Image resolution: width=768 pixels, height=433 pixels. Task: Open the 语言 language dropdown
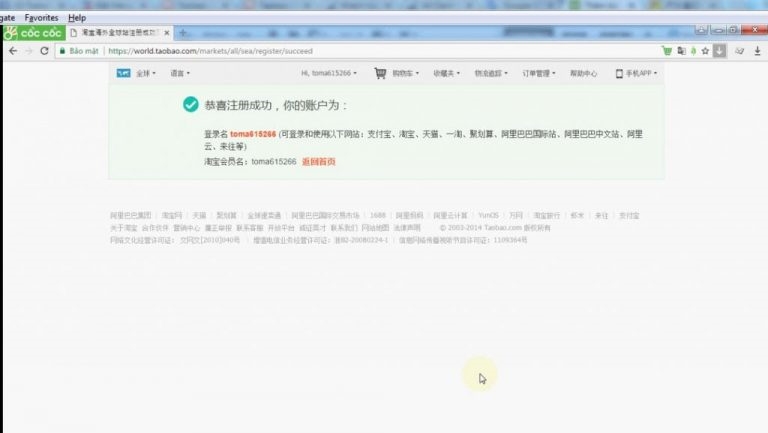coord(180,73)
